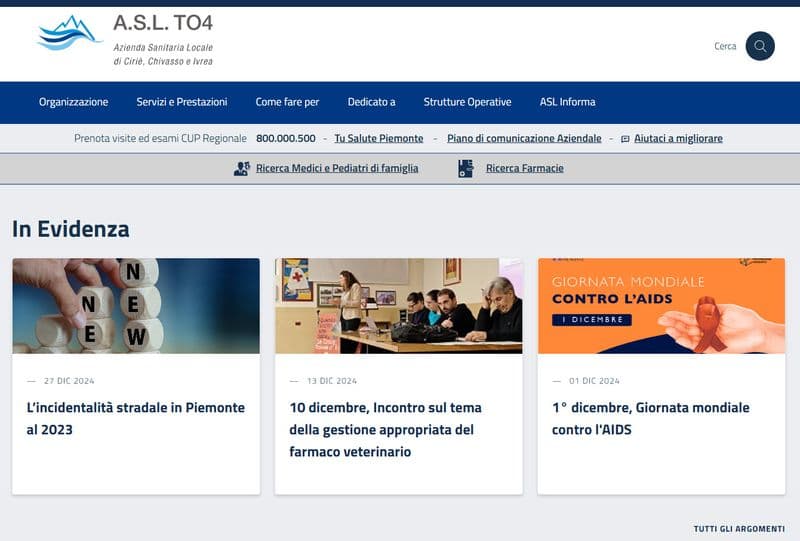Click the 800.000.500 phone number
Image resolution: width=800 pixels, height=541 pixels.
(286, 138)
